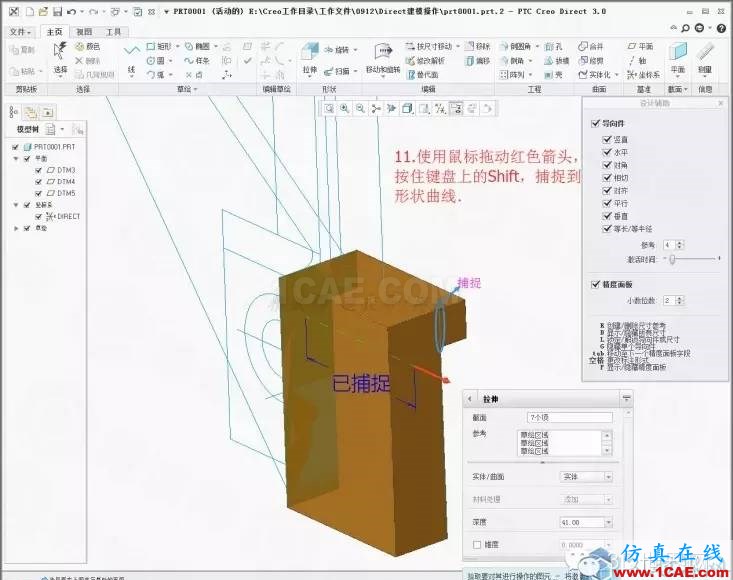Click the Refit icon in graphics toolbar
This screenshot has height=580, width=733.
point(329,109)
